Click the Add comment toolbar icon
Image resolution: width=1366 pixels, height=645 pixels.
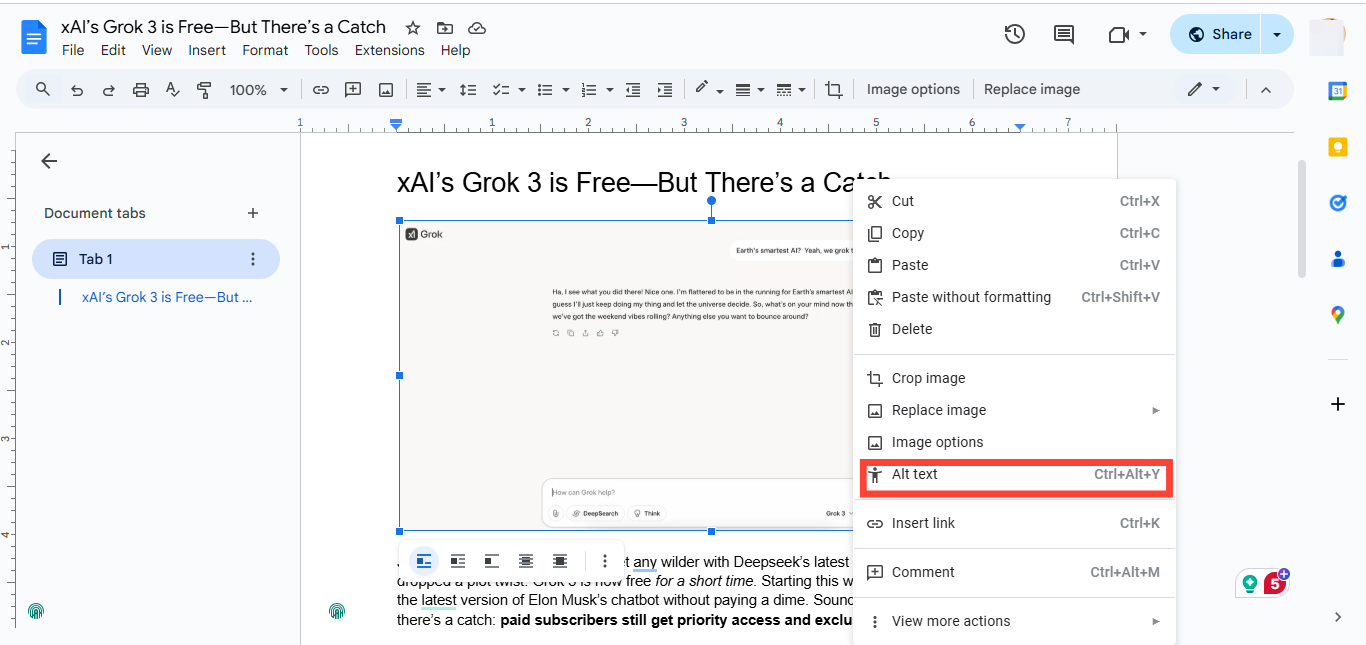(x=353, y=90)
